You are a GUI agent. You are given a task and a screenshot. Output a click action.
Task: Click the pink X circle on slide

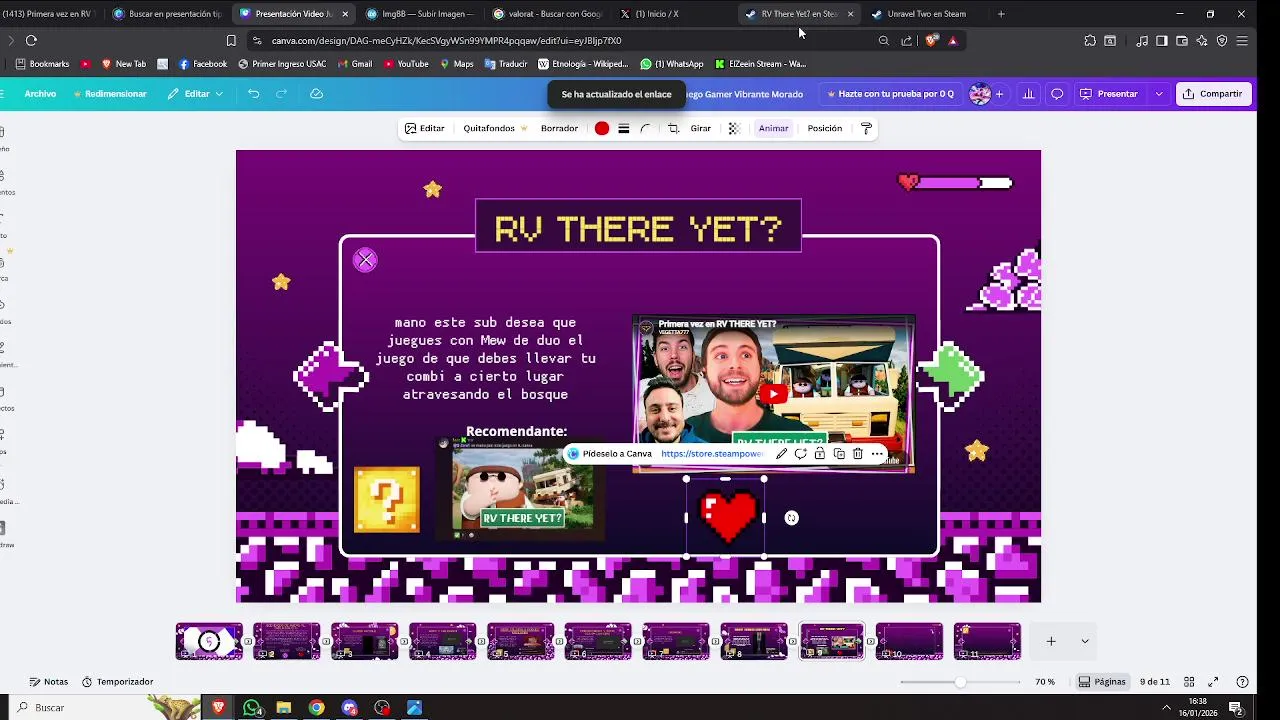[365, 261]
